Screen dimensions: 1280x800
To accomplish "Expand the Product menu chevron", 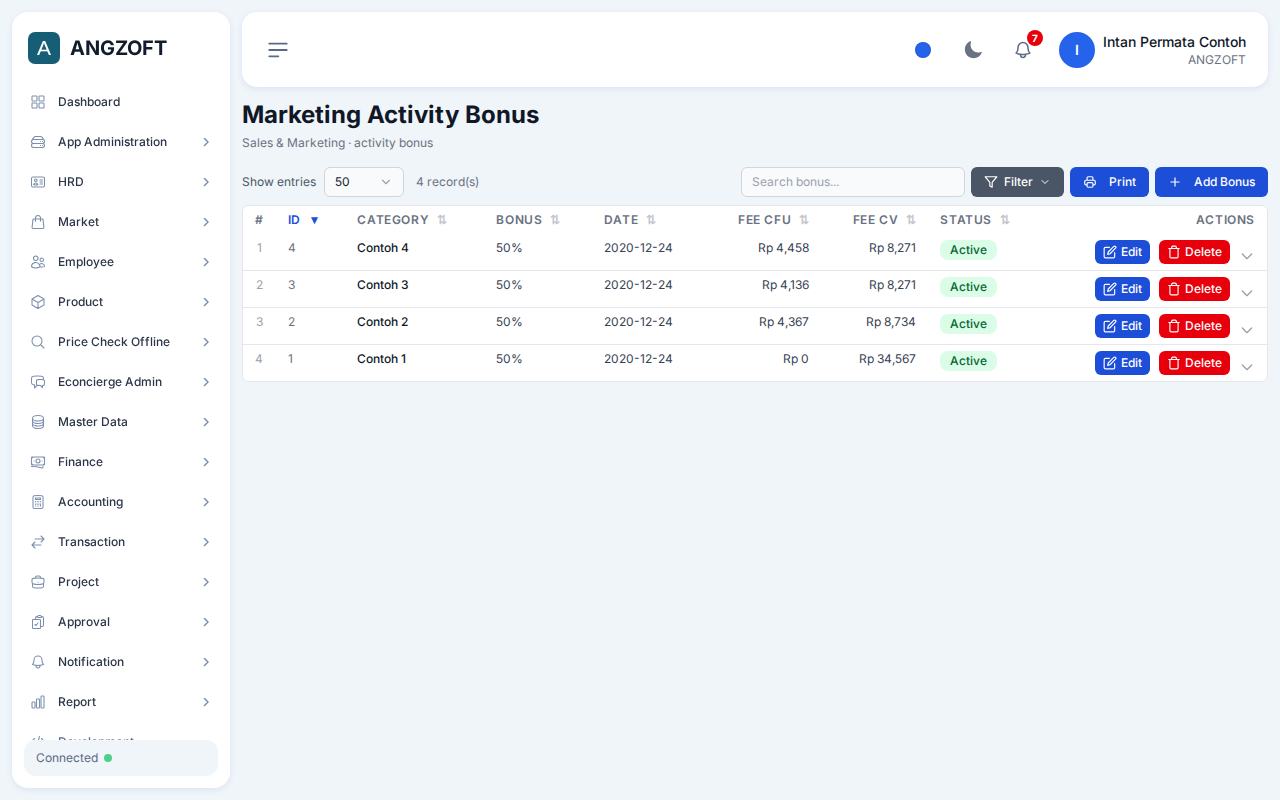I will click(206, 302).
